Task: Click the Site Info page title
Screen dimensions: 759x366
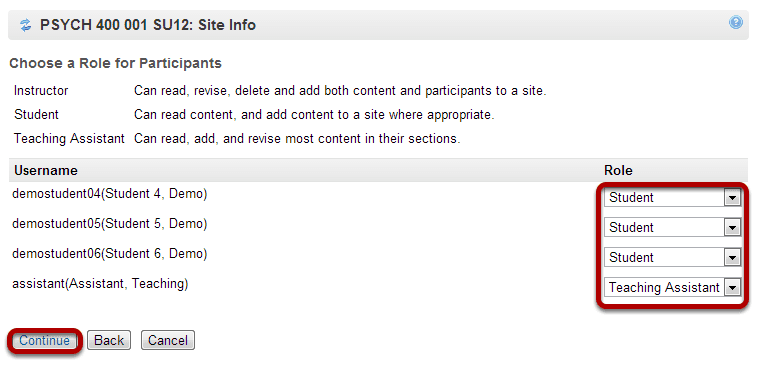Action: click(x=148, y=25)
